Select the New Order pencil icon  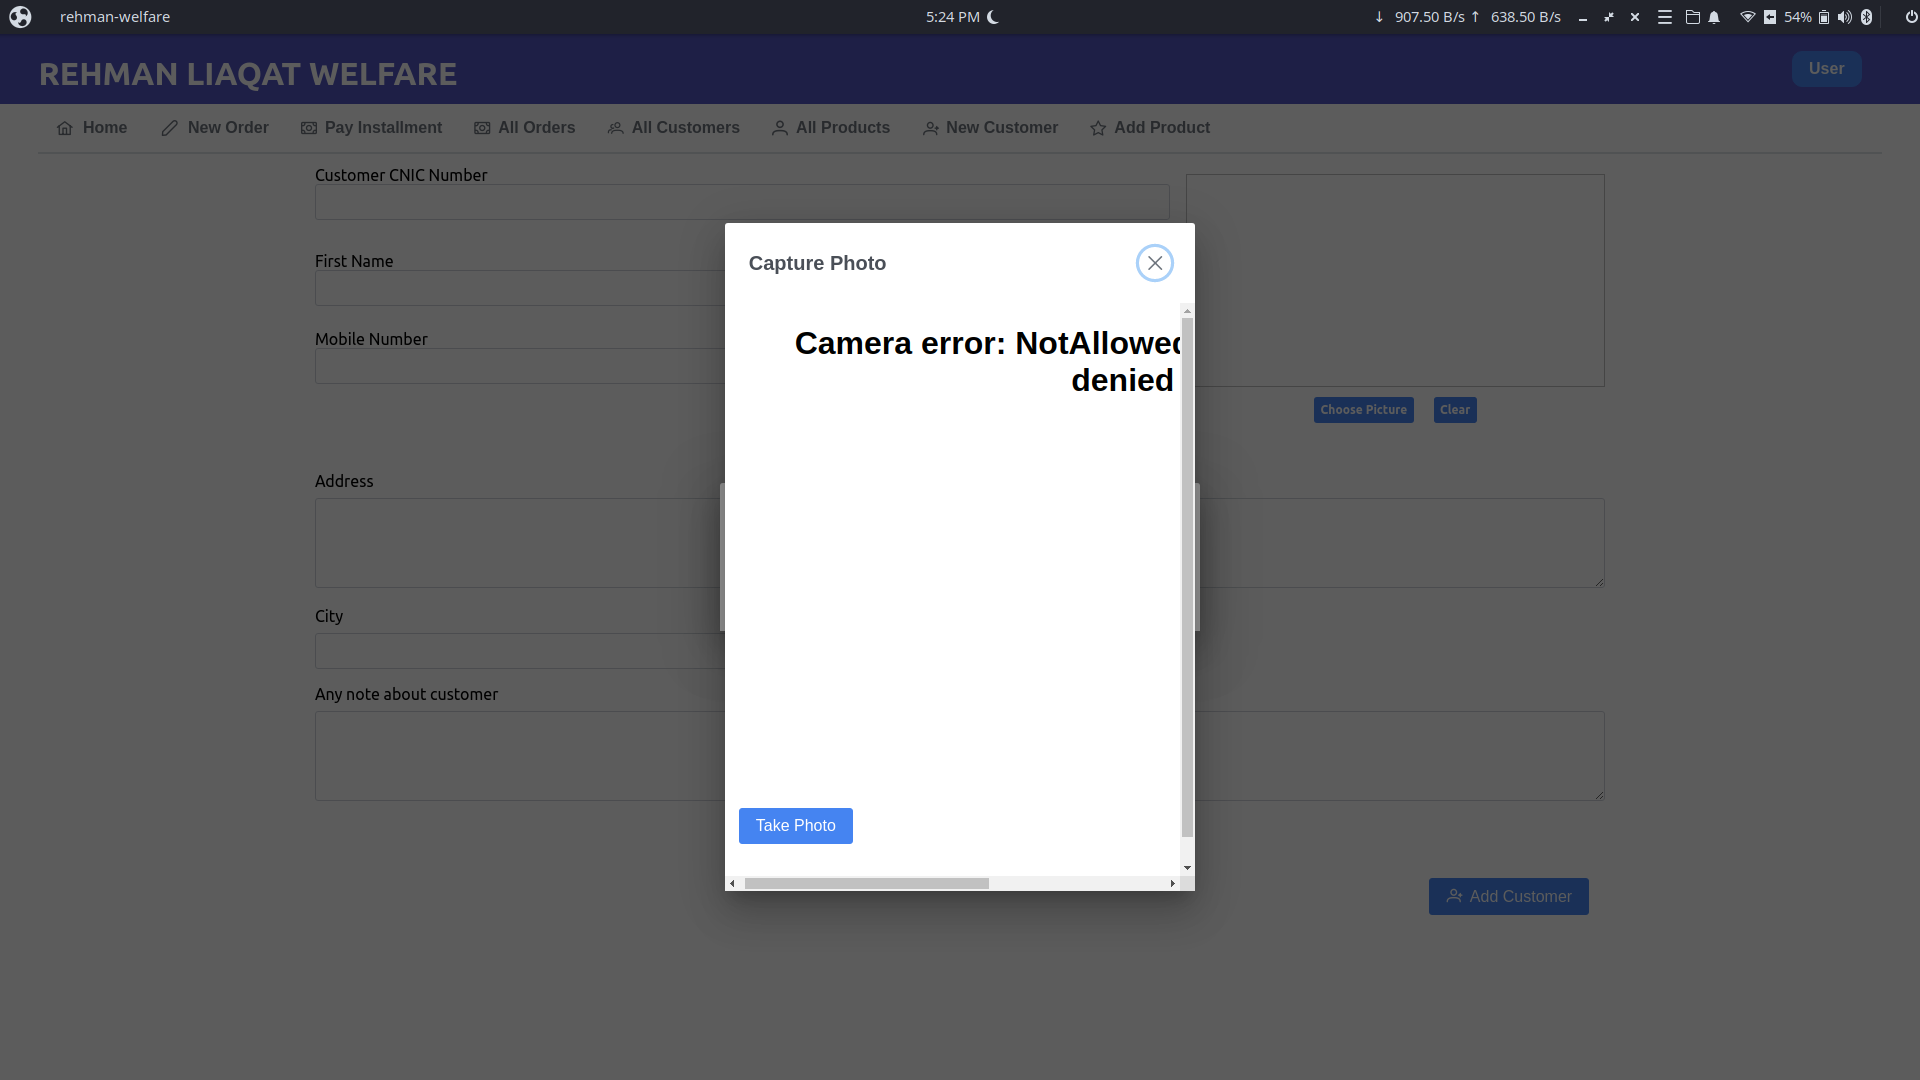tap(168, 128)
